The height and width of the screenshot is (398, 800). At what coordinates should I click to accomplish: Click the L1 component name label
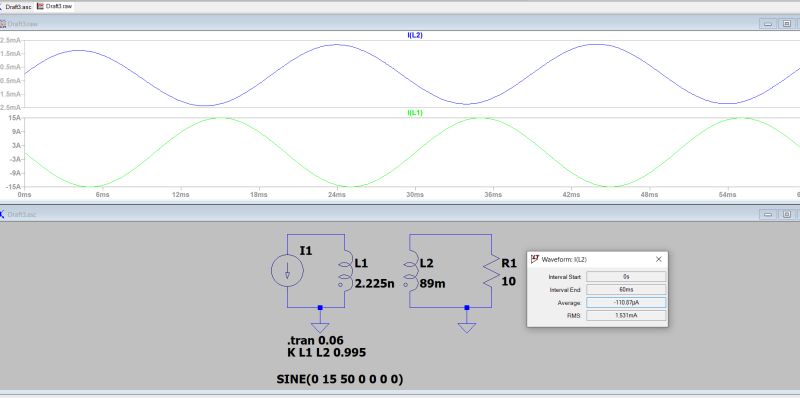(x=361, y=263)
